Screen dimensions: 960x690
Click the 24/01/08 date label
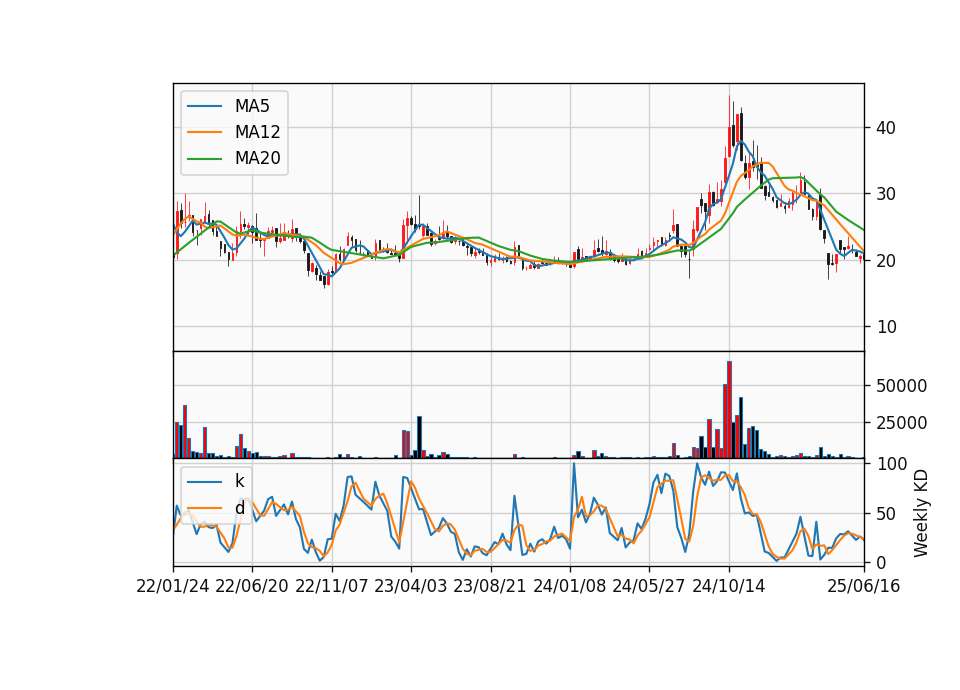[569, 586]
